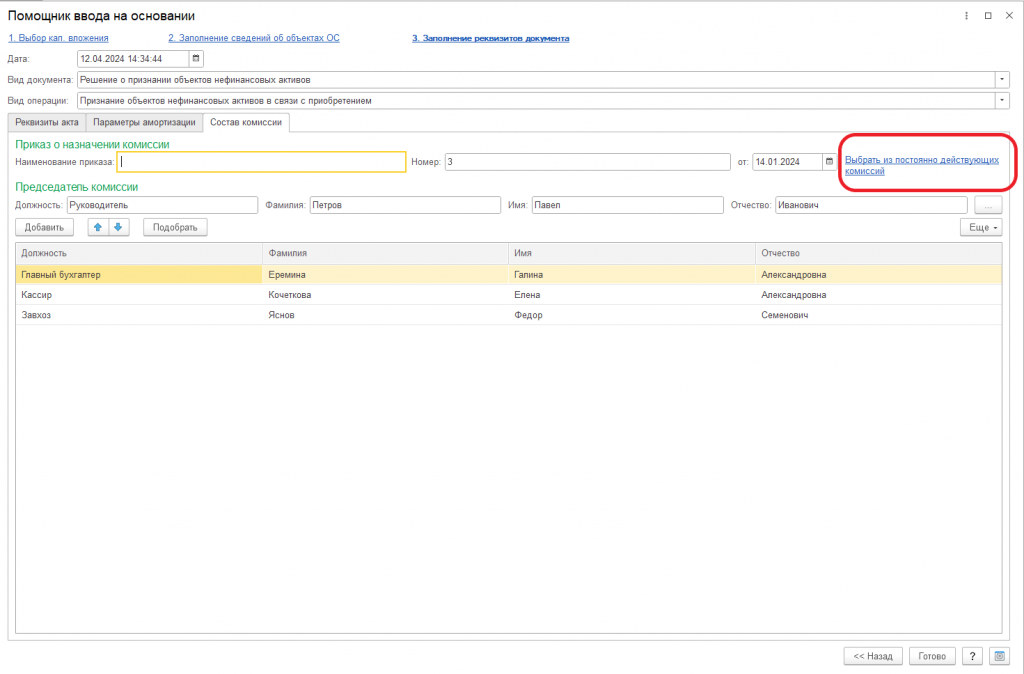Open help with the question mark button
The height and width of the screenshot is (674, 1024).
pos(972,656)
